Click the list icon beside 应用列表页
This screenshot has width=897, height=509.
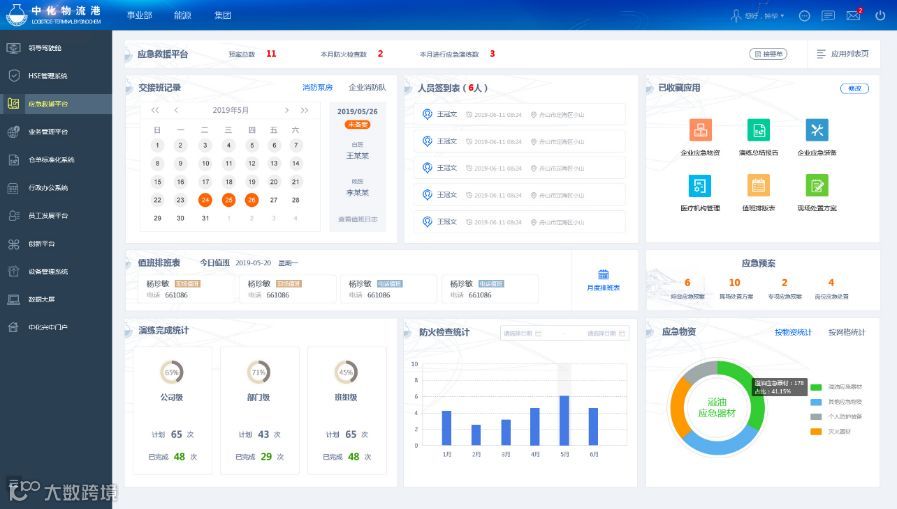pos(821,54)
